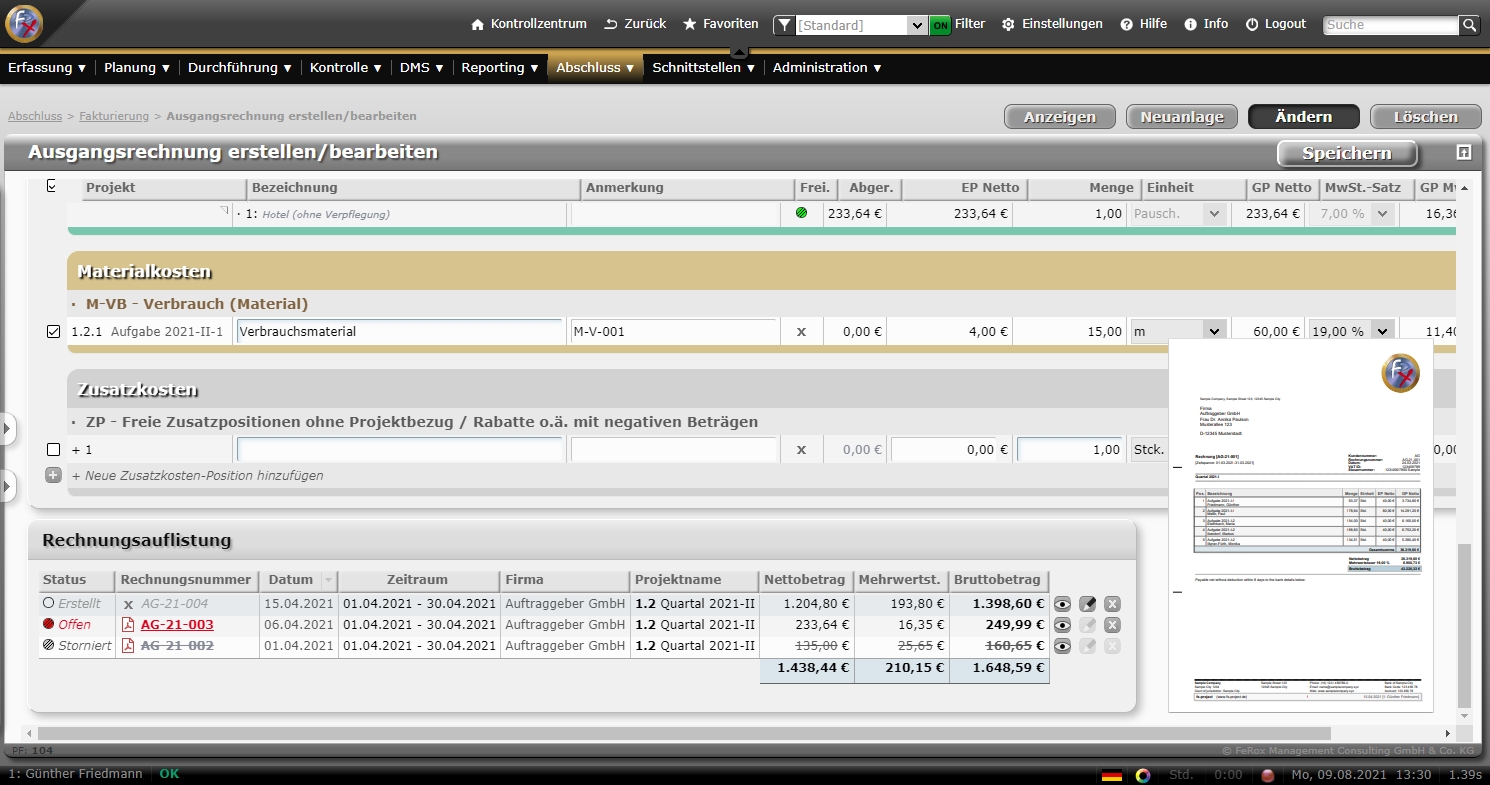Open the Reporting menu
Viewport: 1490px width, 785px height.
[x=500, y=68]
